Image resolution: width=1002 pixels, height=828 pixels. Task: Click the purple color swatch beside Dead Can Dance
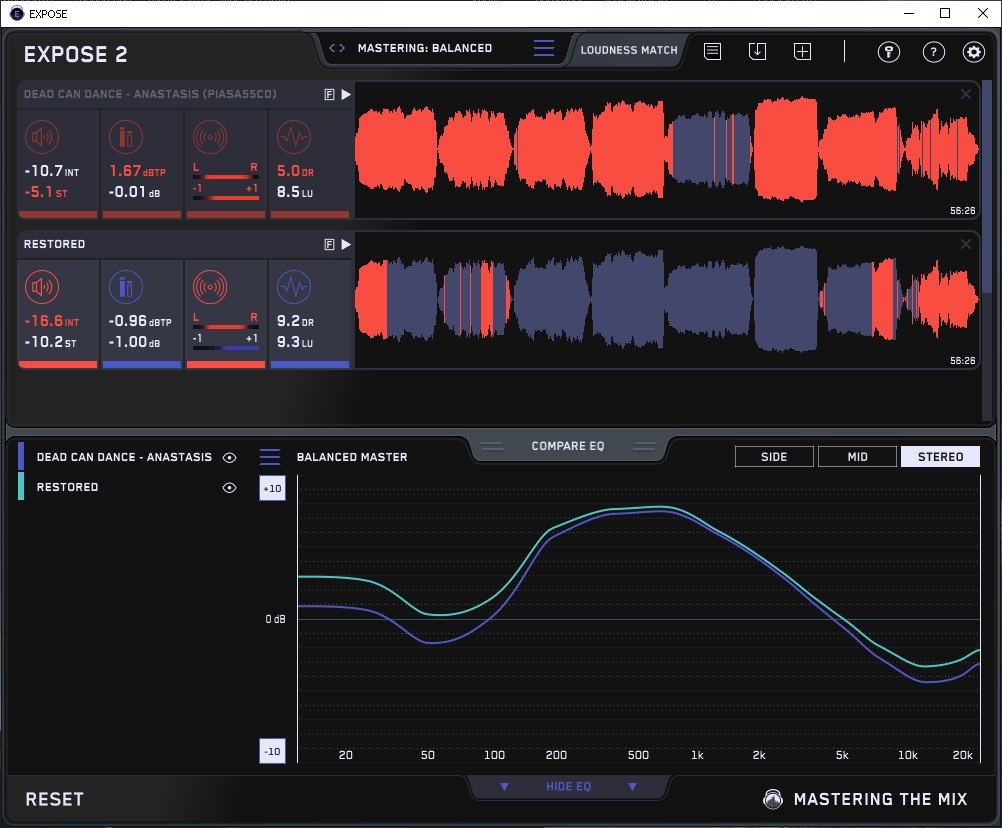point(21,457)
